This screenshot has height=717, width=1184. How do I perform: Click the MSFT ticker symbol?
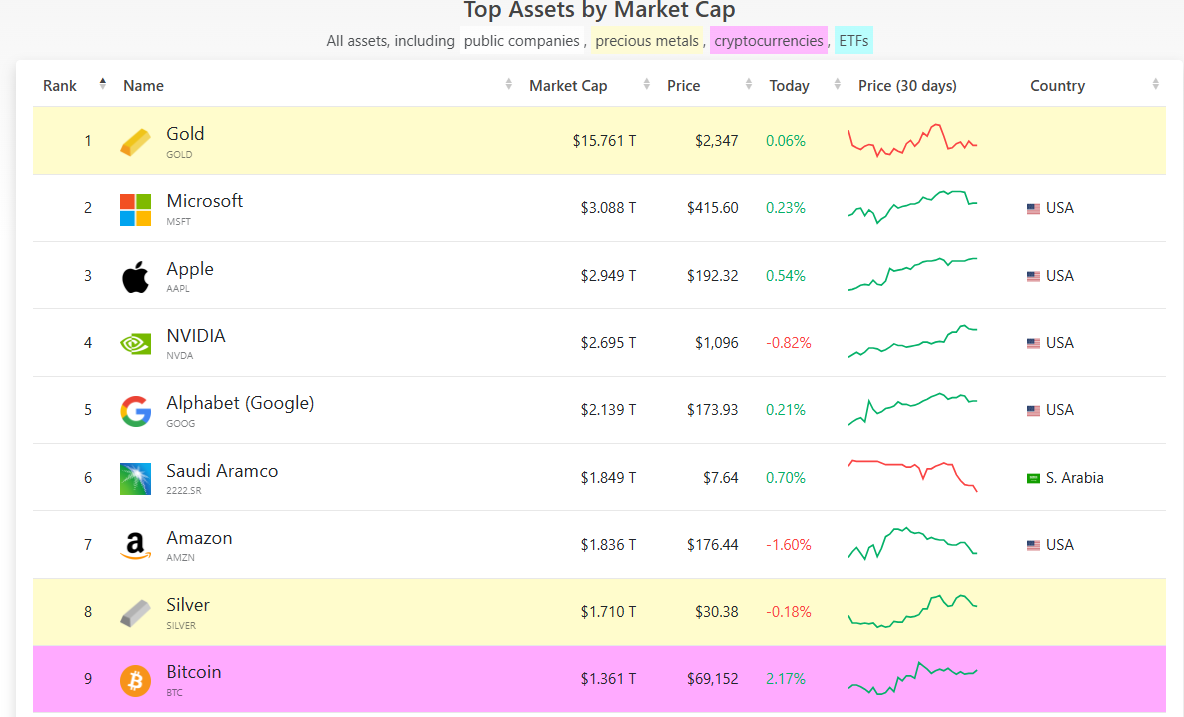click(x=178, y=222)
